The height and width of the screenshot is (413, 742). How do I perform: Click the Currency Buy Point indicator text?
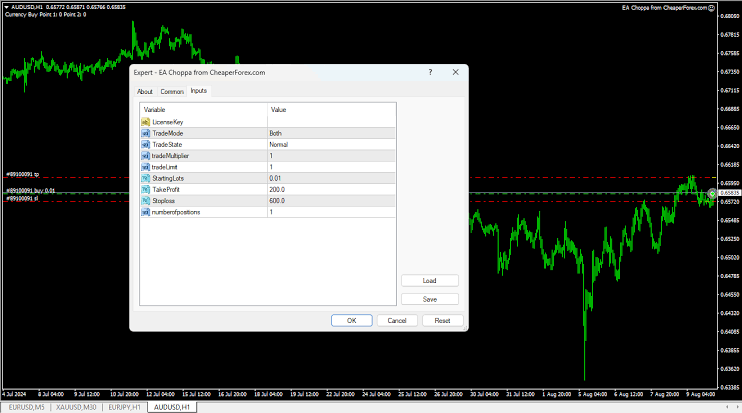pos(45,15)
